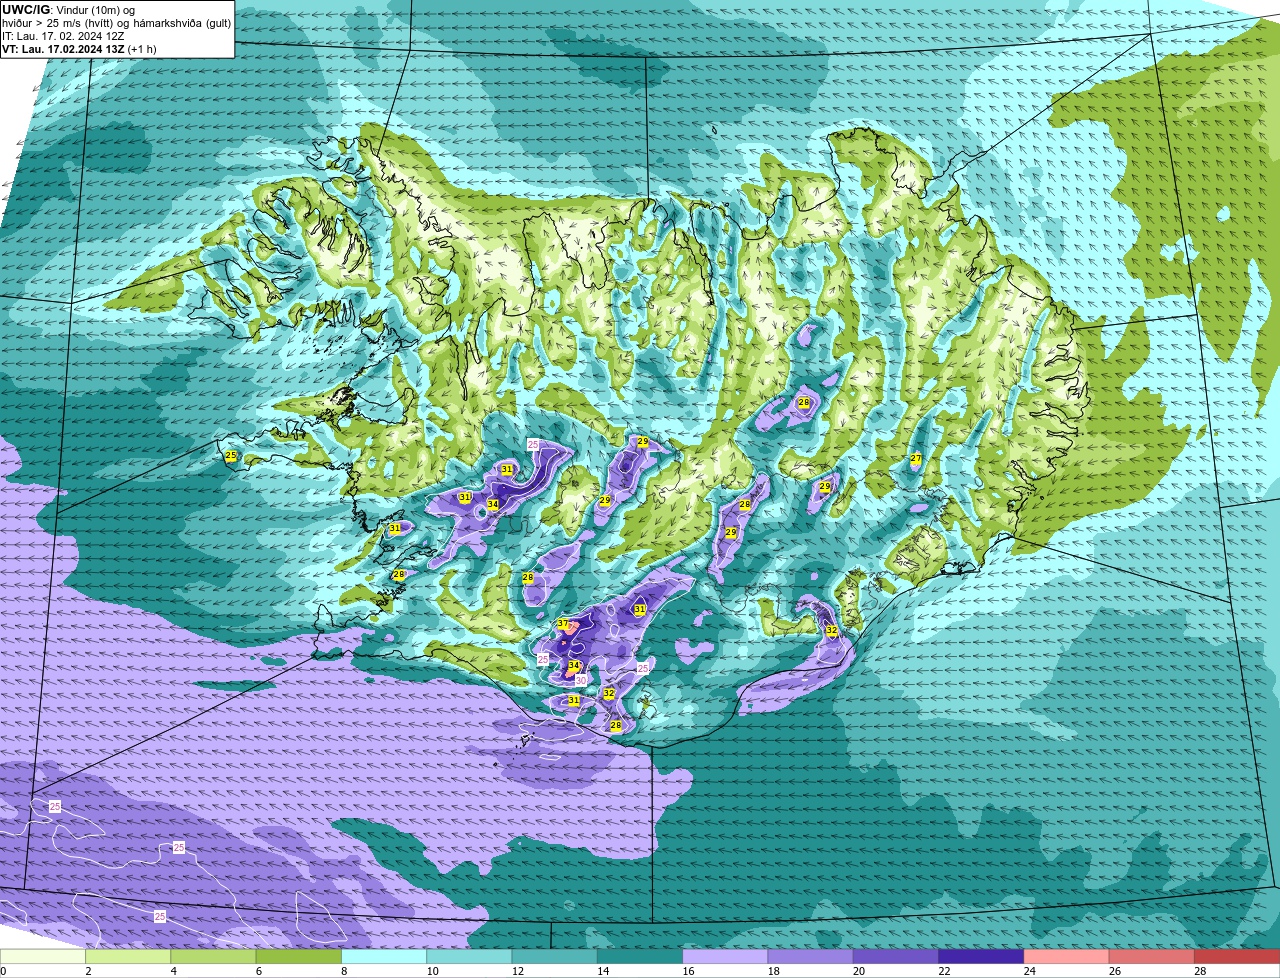This screenshot has height=978, width=1280.
Task: Click the "UWC/IG: Vindur (10m) og" title line
Action: click(x=68, y=9)
